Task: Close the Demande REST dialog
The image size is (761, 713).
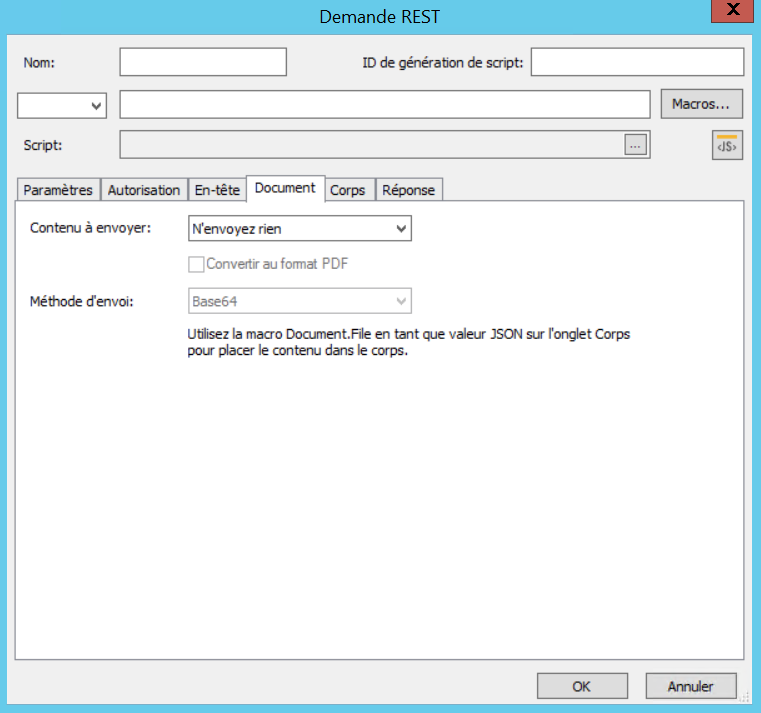Action: [x=733, y=10]
